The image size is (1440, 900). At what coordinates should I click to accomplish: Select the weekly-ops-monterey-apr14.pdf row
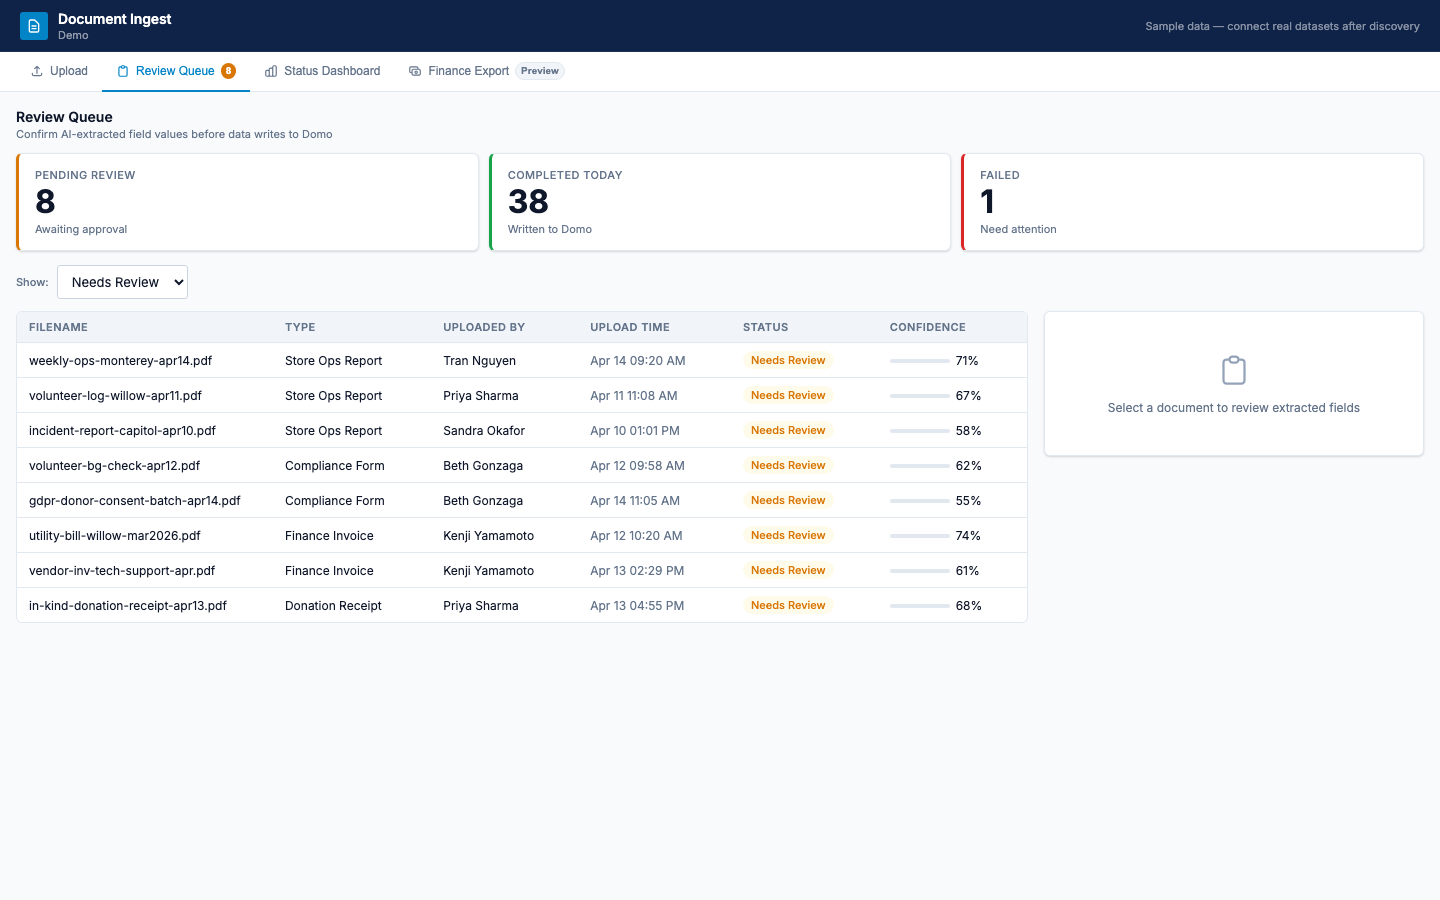click(x=522, y=360)
